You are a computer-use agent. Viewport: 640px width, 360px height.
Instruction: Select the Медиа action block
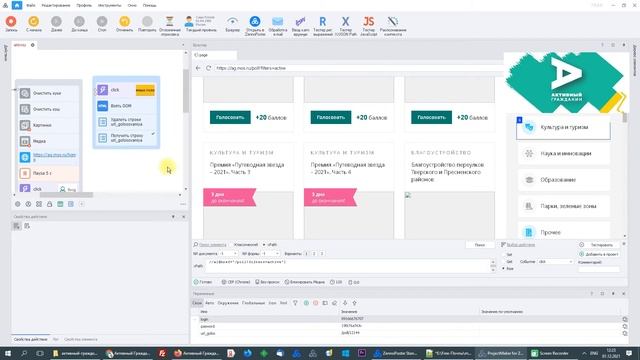coord(48,141)
